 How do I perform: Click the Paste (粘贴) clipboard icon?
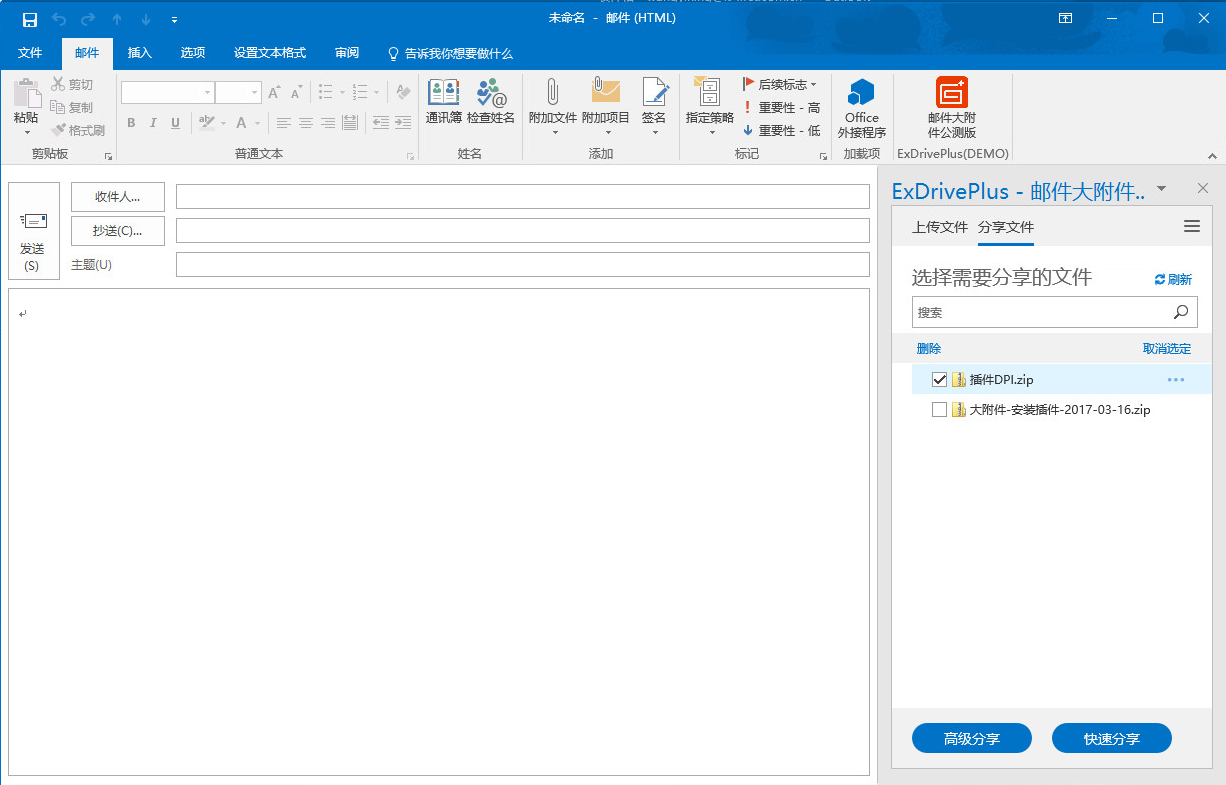click(x=26, y=93)
